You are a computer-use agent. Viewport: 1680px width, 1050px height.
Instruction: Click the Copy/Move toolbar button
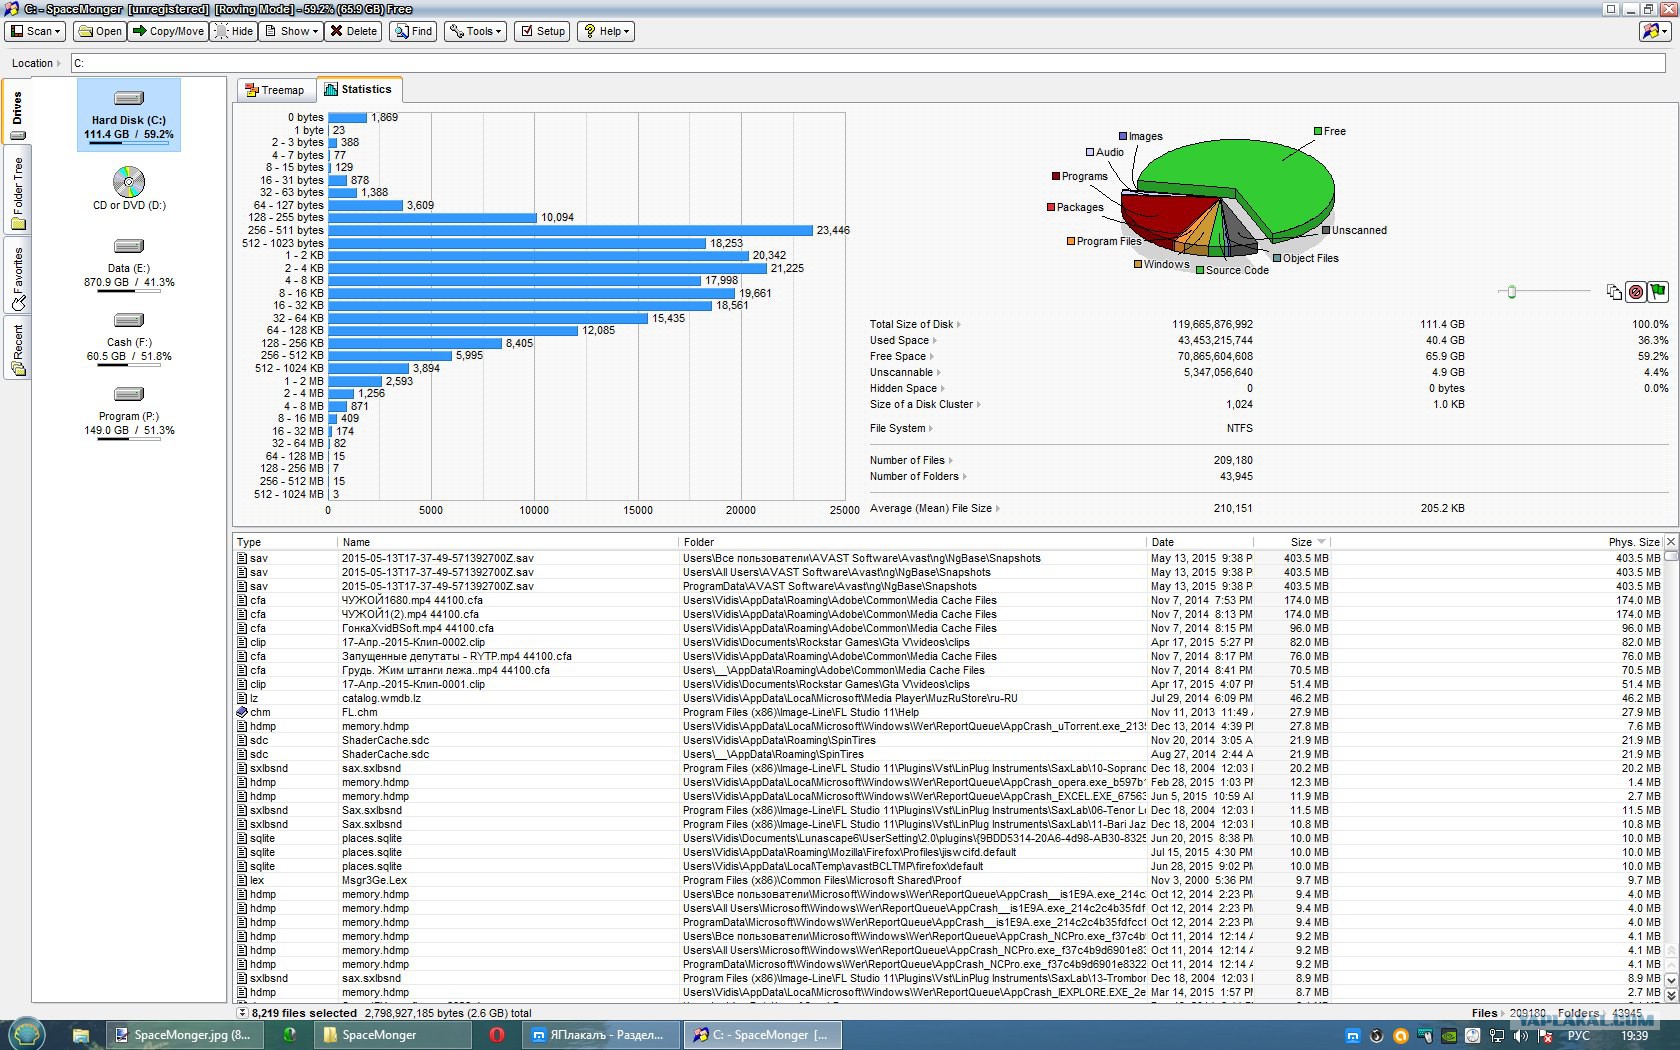pos(168,31)
